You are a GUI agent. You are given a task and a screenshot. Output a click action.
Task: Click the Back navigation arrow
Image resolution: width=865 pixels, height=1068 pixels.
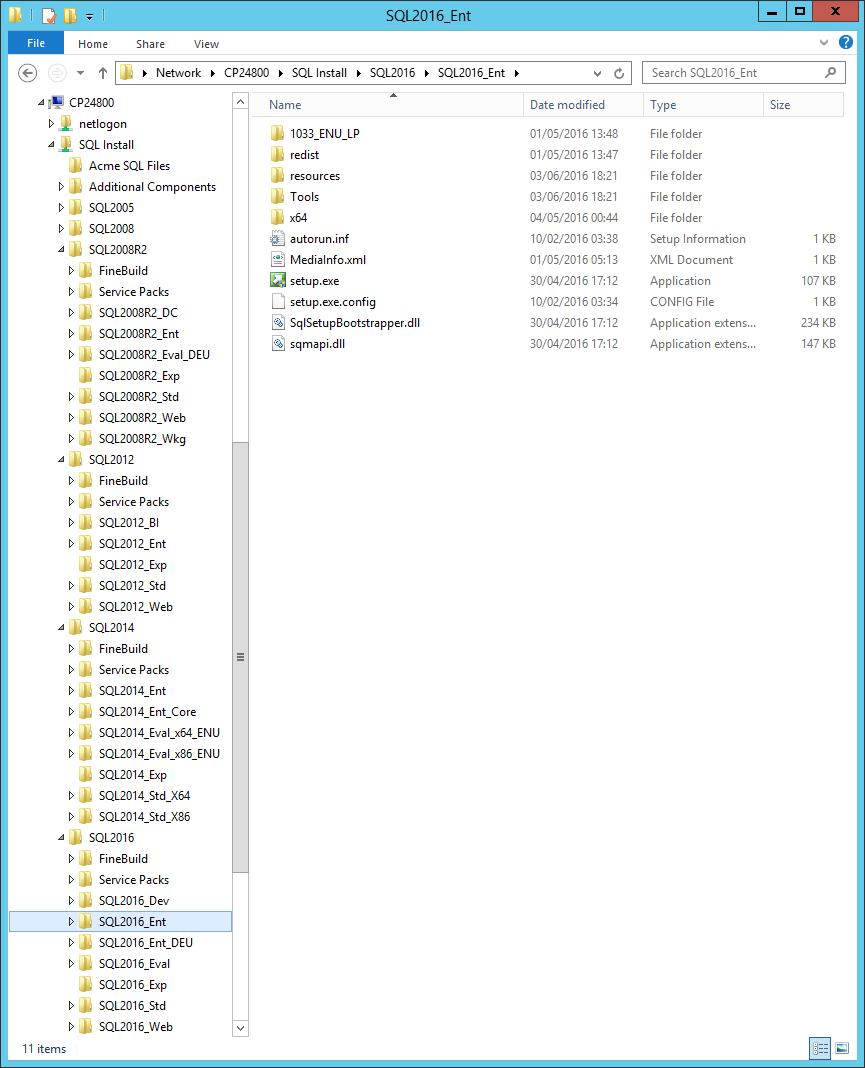(27, 73)
